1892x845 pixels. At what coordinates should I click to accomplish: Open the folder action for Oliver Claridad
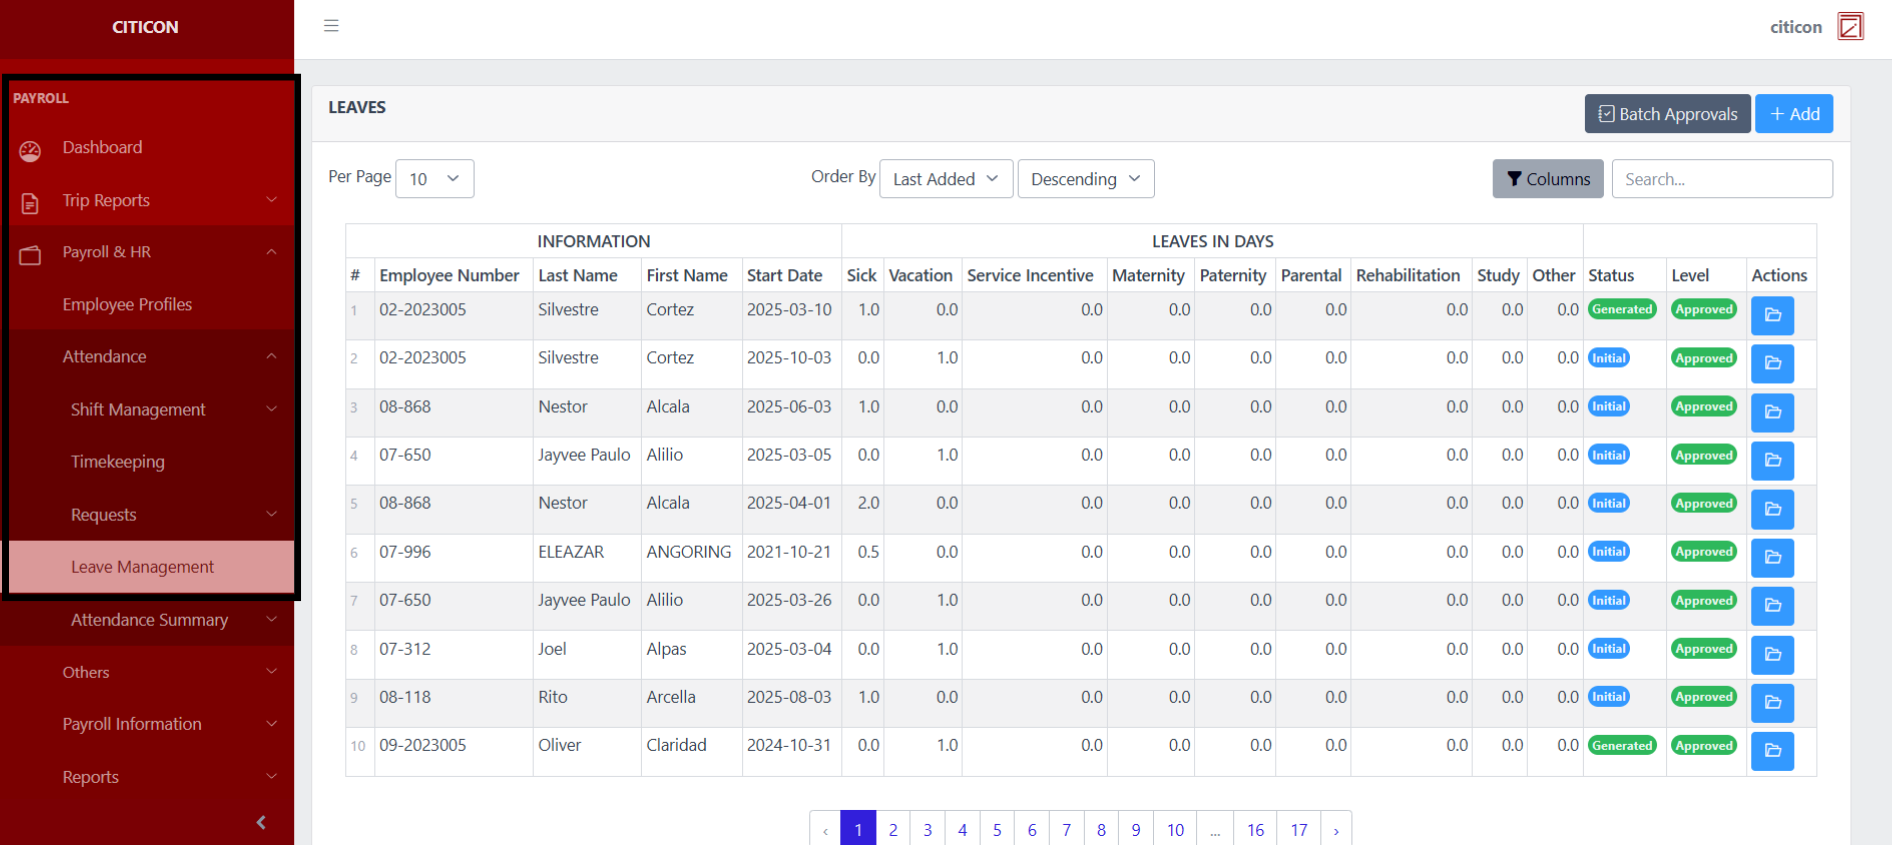tap(1772, 751)
